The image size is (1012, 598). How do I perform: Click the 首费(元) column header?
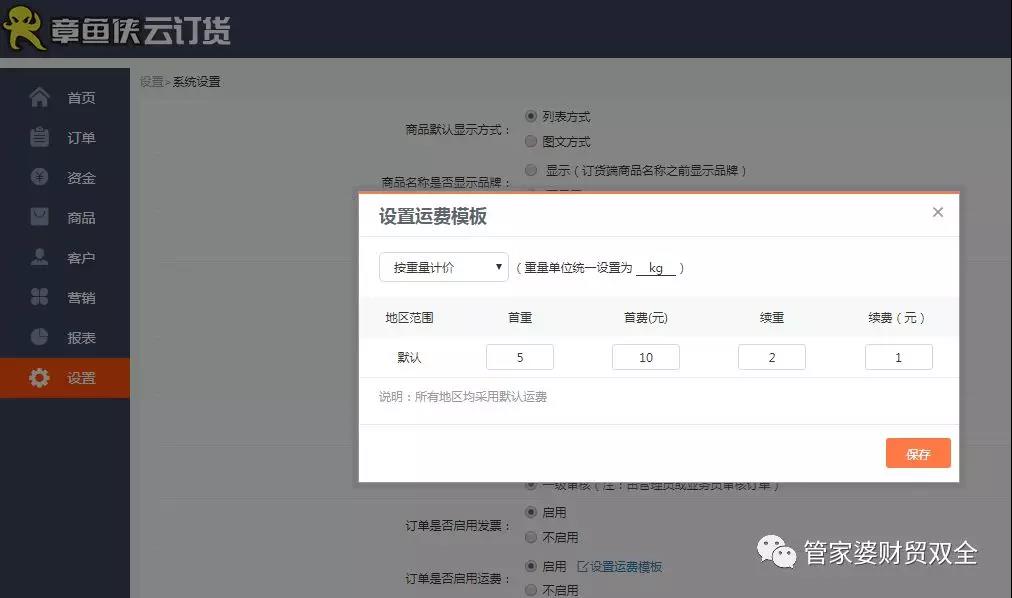click(645, 317)
